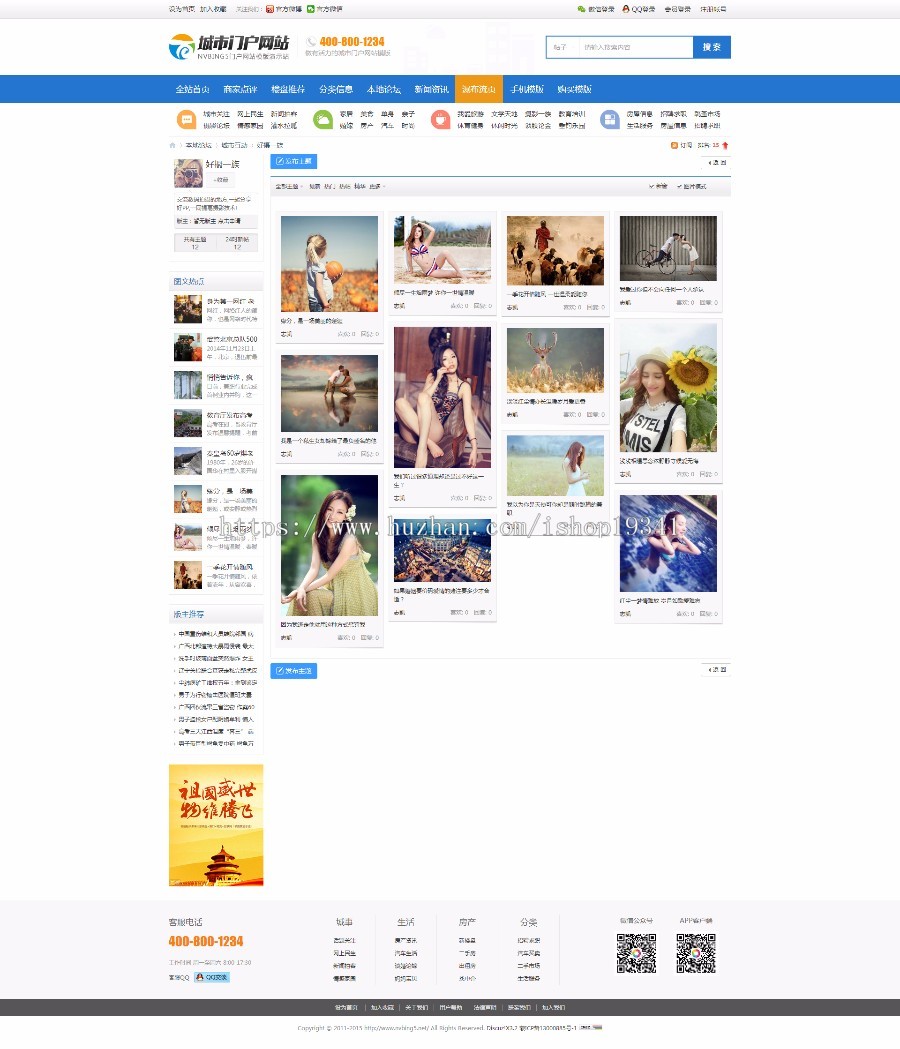Open the herdsman with sheep photo
Screen dimensions: 900x1049
click(555, 251)
